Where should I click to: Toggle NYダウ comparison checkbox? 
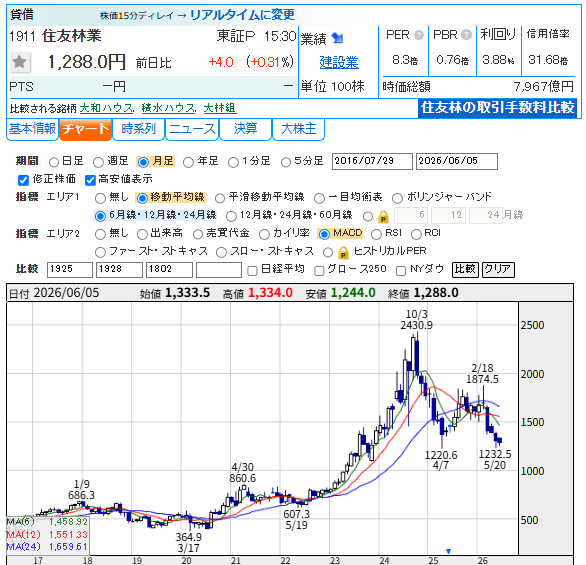pos(401,271)
